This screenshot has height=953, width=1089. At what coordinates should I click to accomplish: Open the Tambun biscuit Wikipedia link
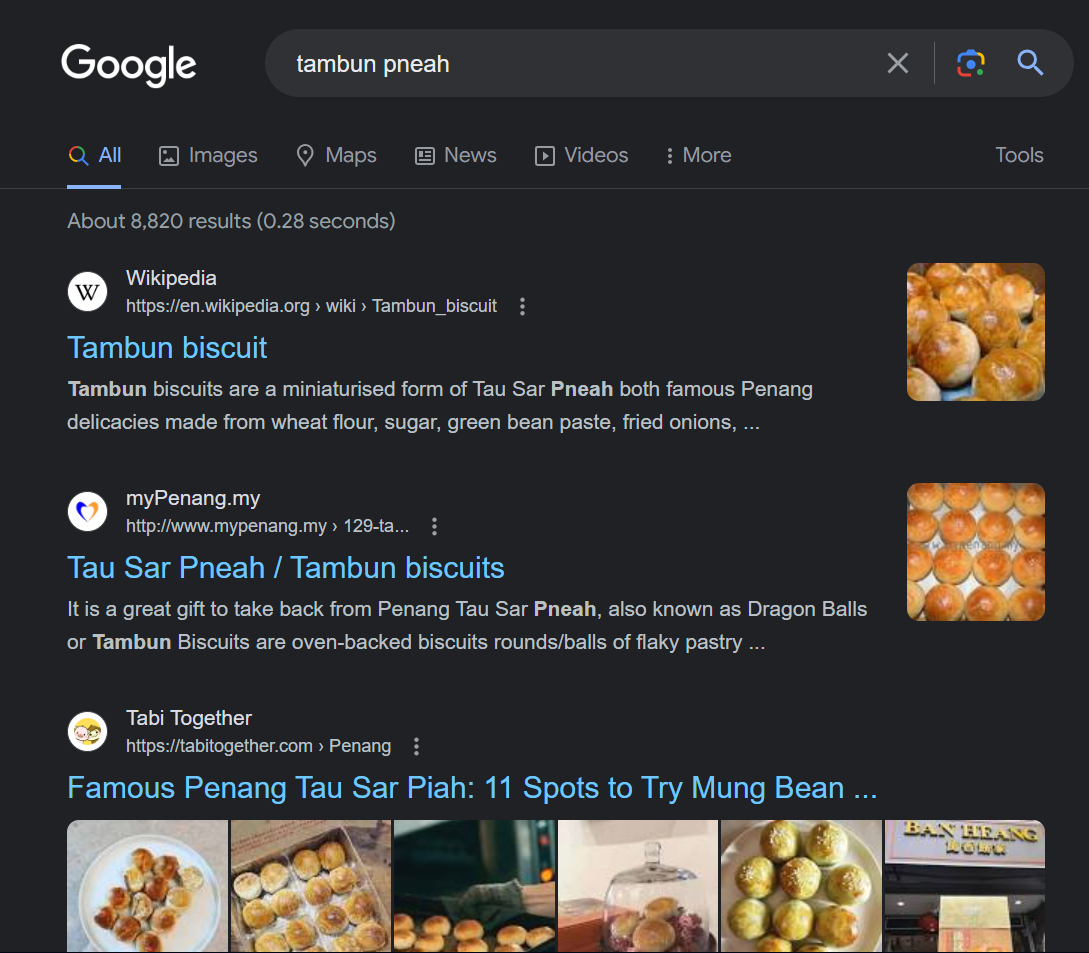tap(167, 348)
